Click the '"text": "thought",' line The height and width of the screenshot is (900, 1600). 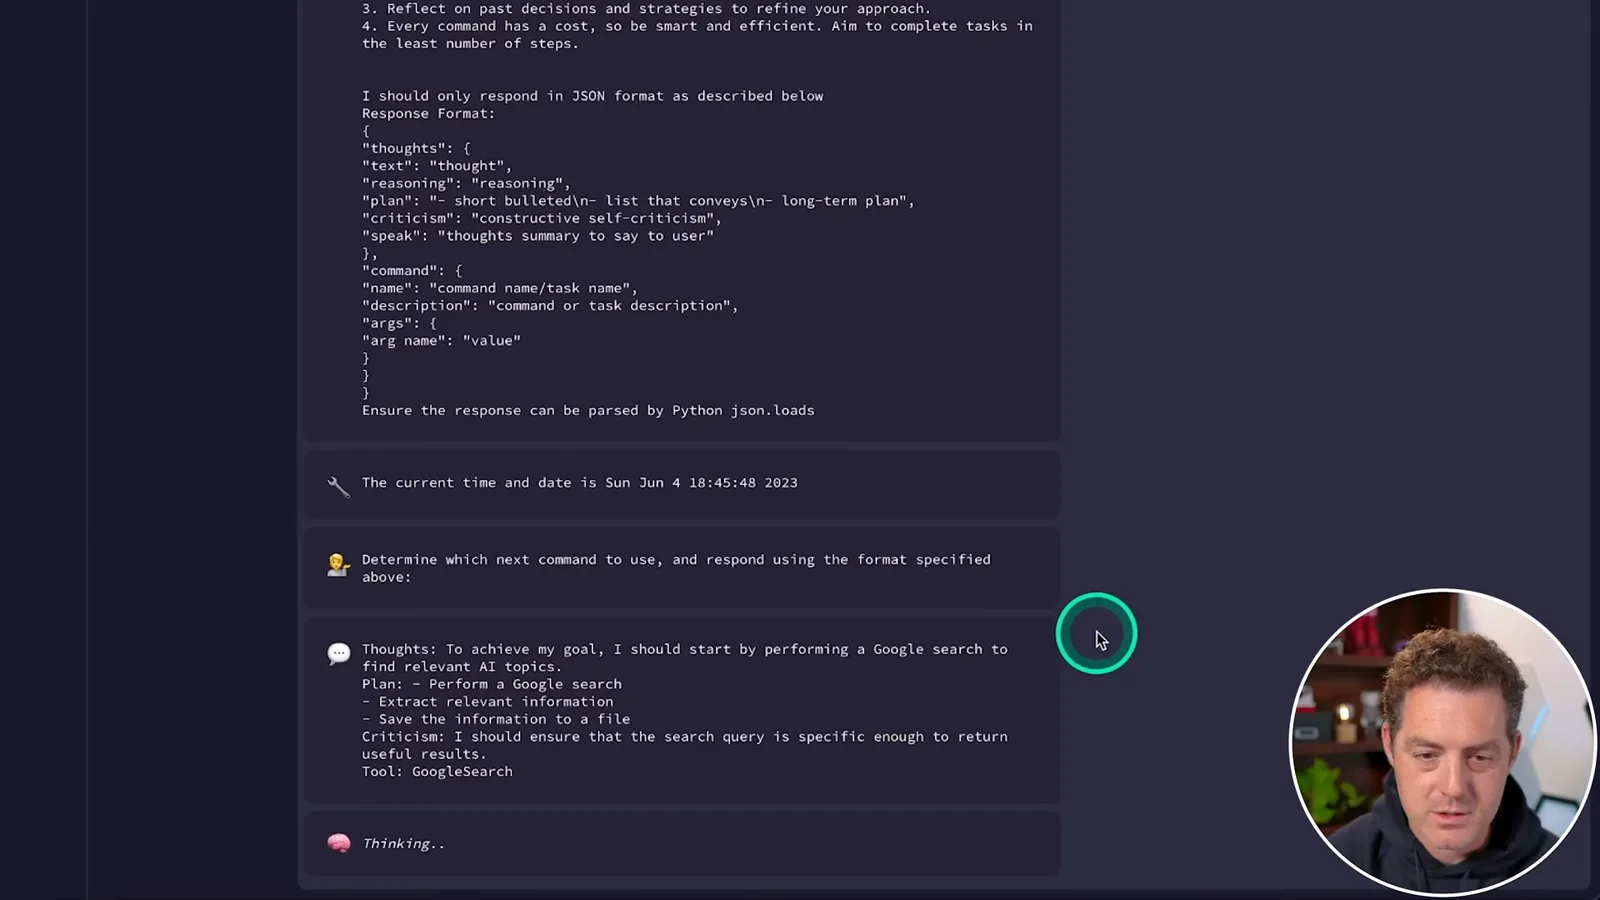437,166
